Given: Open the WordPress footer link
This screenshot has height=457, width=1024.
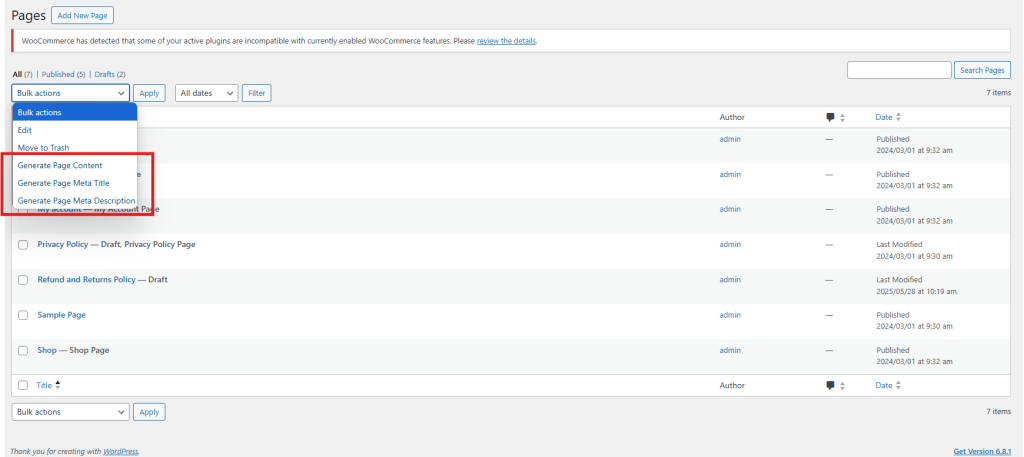Looking at the screenshot, I should [x=121, y=451].
